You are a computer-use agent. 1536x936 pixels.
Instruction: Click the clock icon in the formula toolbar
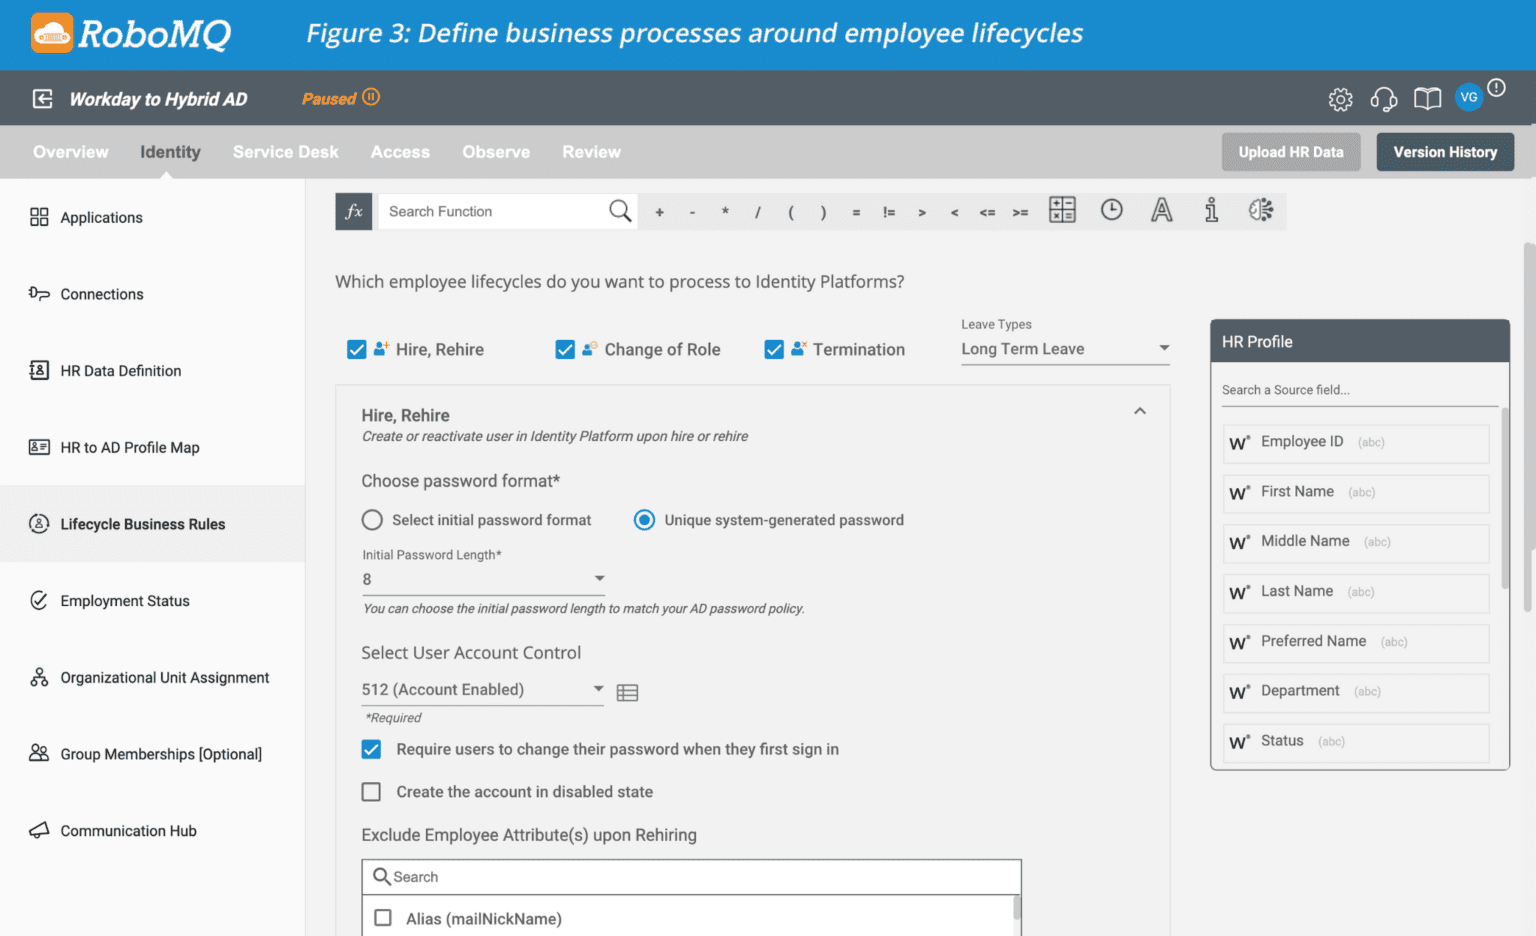coord(1111,210)
